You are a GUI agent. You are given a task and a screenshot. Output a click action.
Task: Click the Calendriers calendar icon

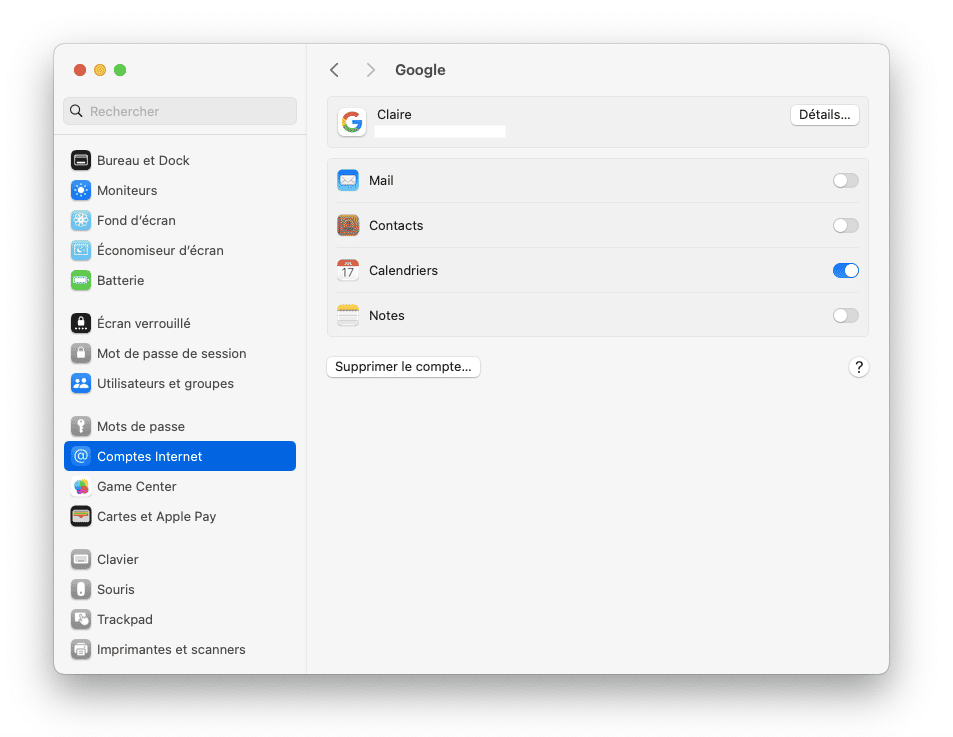click(x=348, y=270)
